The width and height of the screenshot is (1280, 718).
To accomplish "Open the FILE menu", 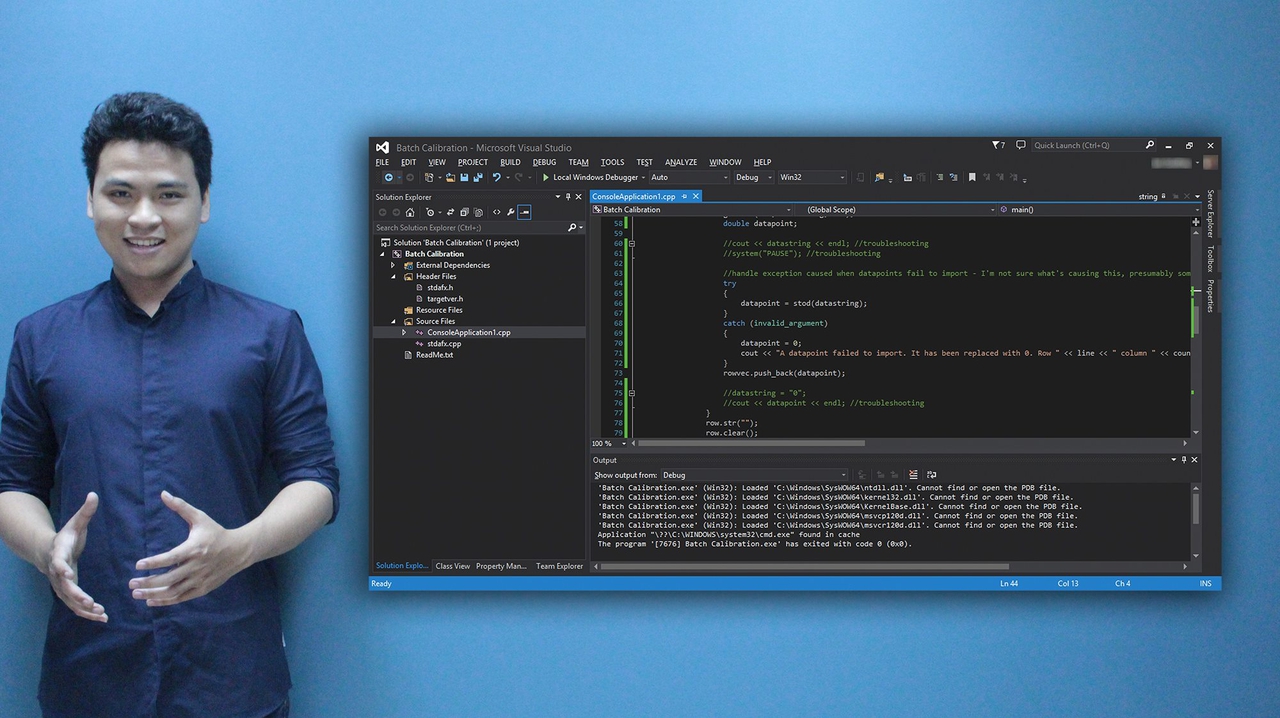I will point(382,162).
